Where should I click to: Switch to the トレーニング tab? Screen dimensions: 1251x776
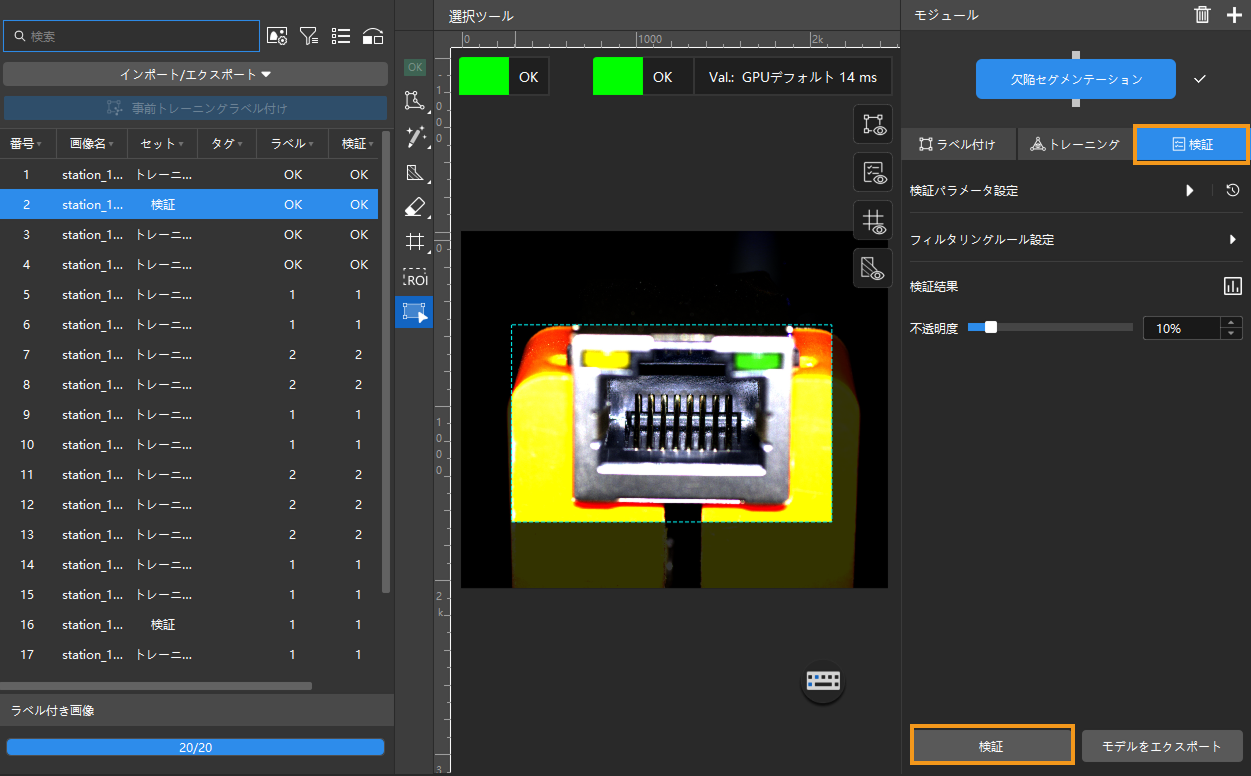(x=1075, y=144)
